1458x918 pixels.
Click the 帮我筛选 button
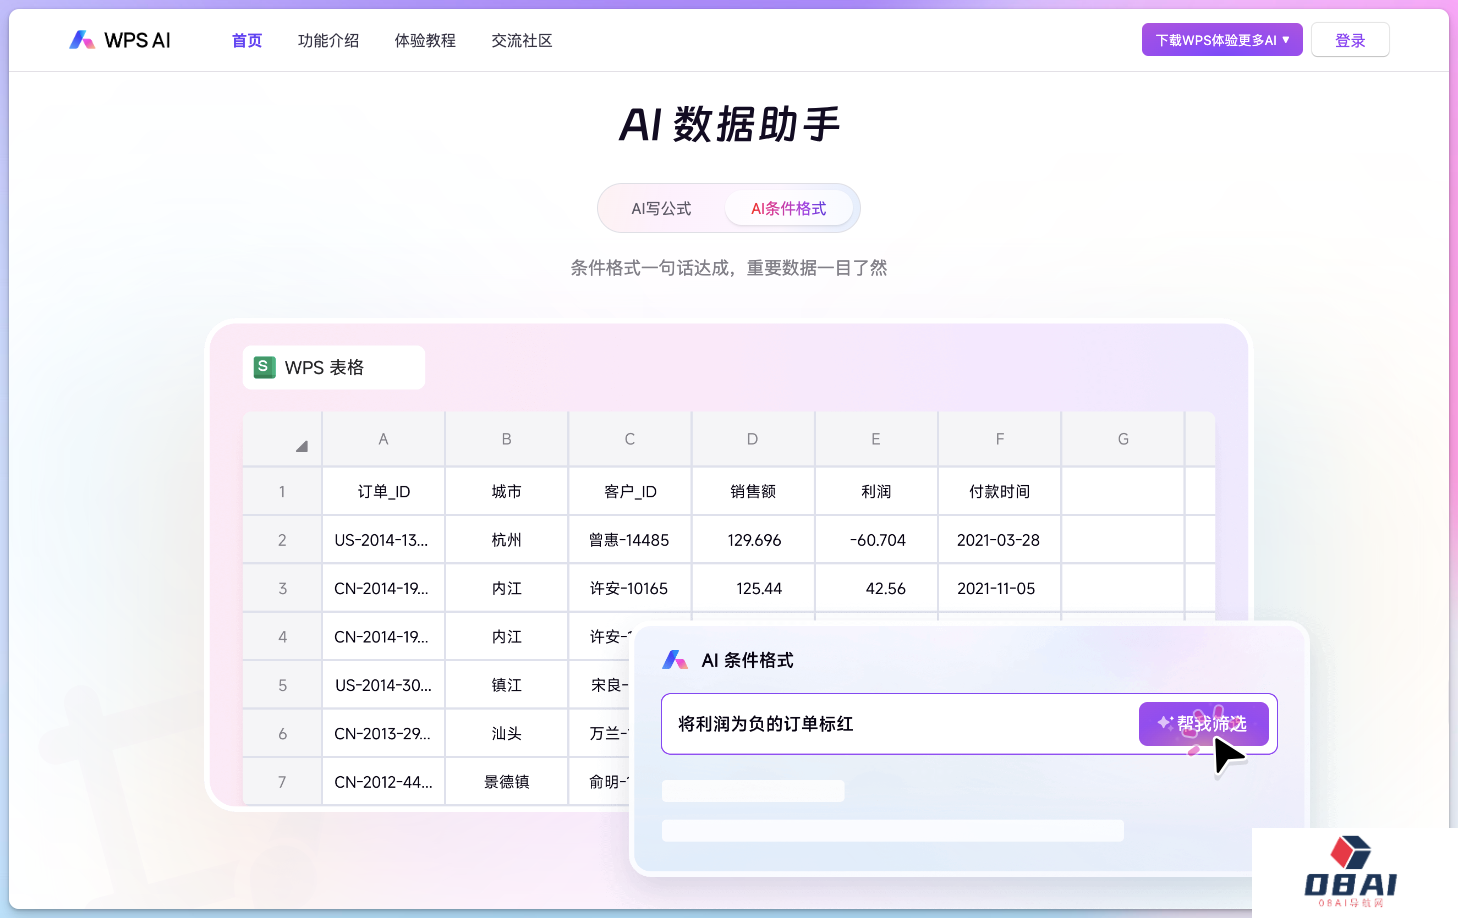1204,724
